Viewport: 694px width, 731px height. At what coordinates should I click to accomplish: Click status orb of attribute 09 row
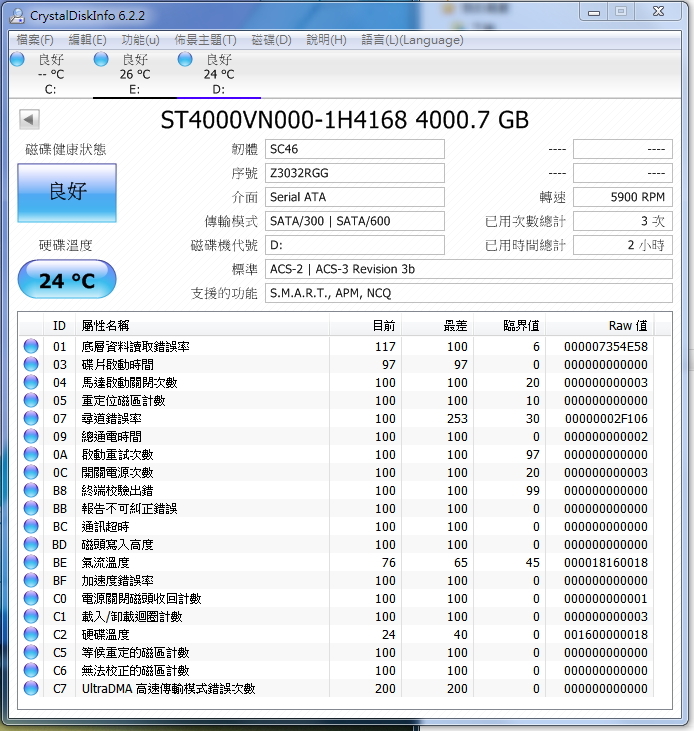point(31,436)
